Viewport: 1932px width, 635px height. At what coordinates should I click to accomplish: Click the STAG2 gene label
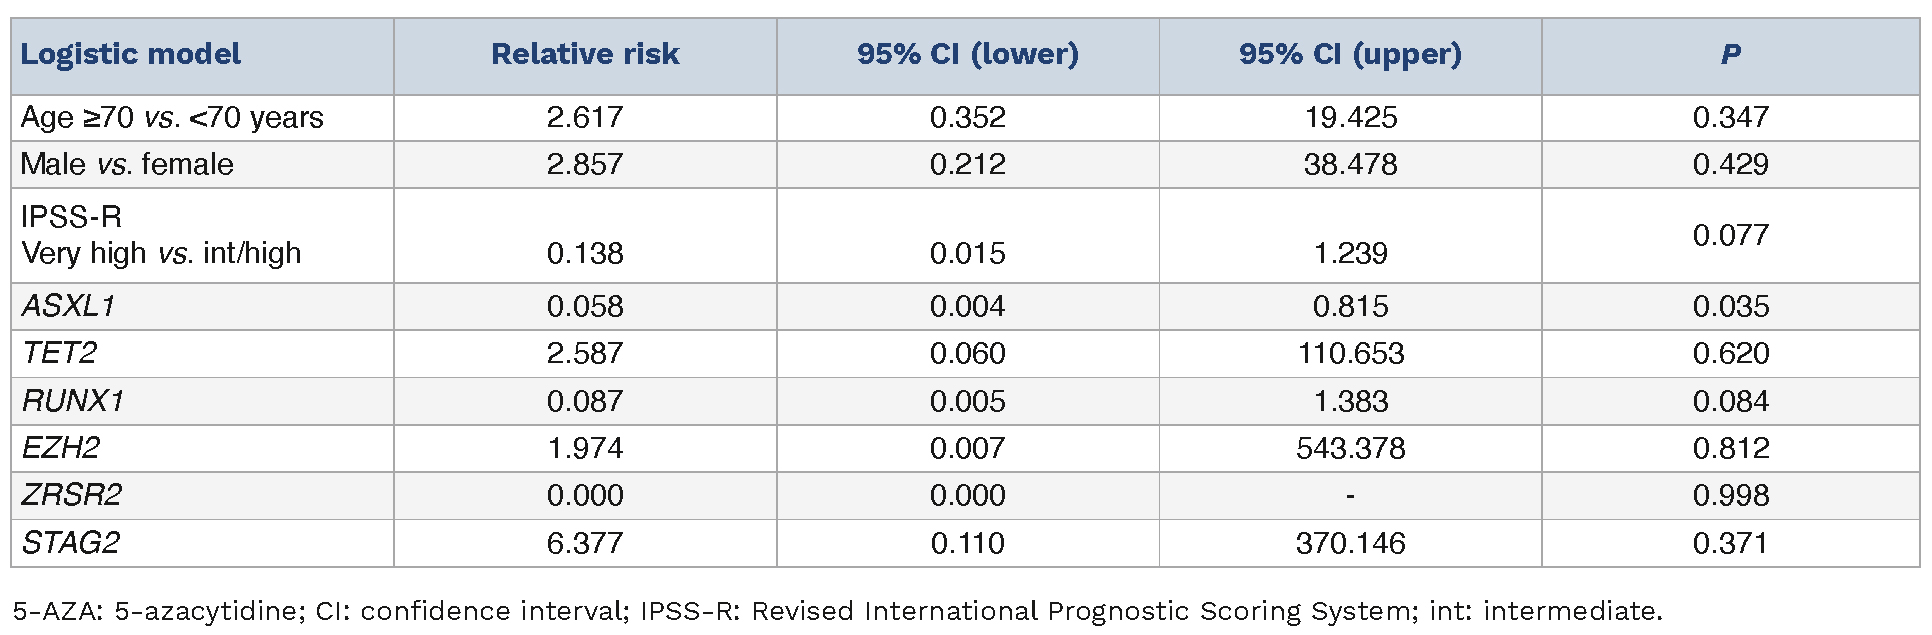71,543
